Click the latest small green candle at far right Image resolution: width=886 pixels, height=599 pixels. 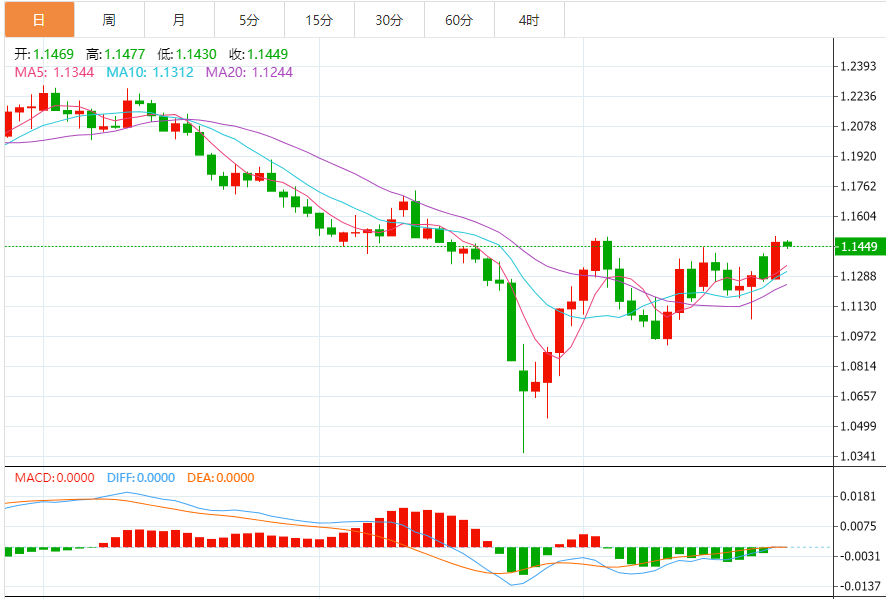[788, 244]
